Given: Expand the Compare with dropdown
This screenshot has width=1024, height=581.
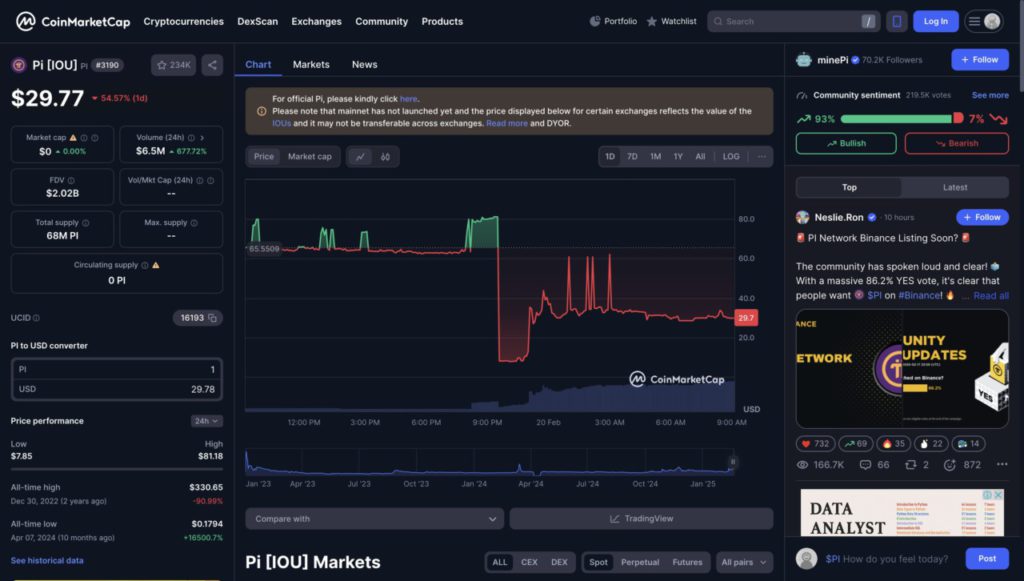Looking at the screenshot, I should coord(374,518).
